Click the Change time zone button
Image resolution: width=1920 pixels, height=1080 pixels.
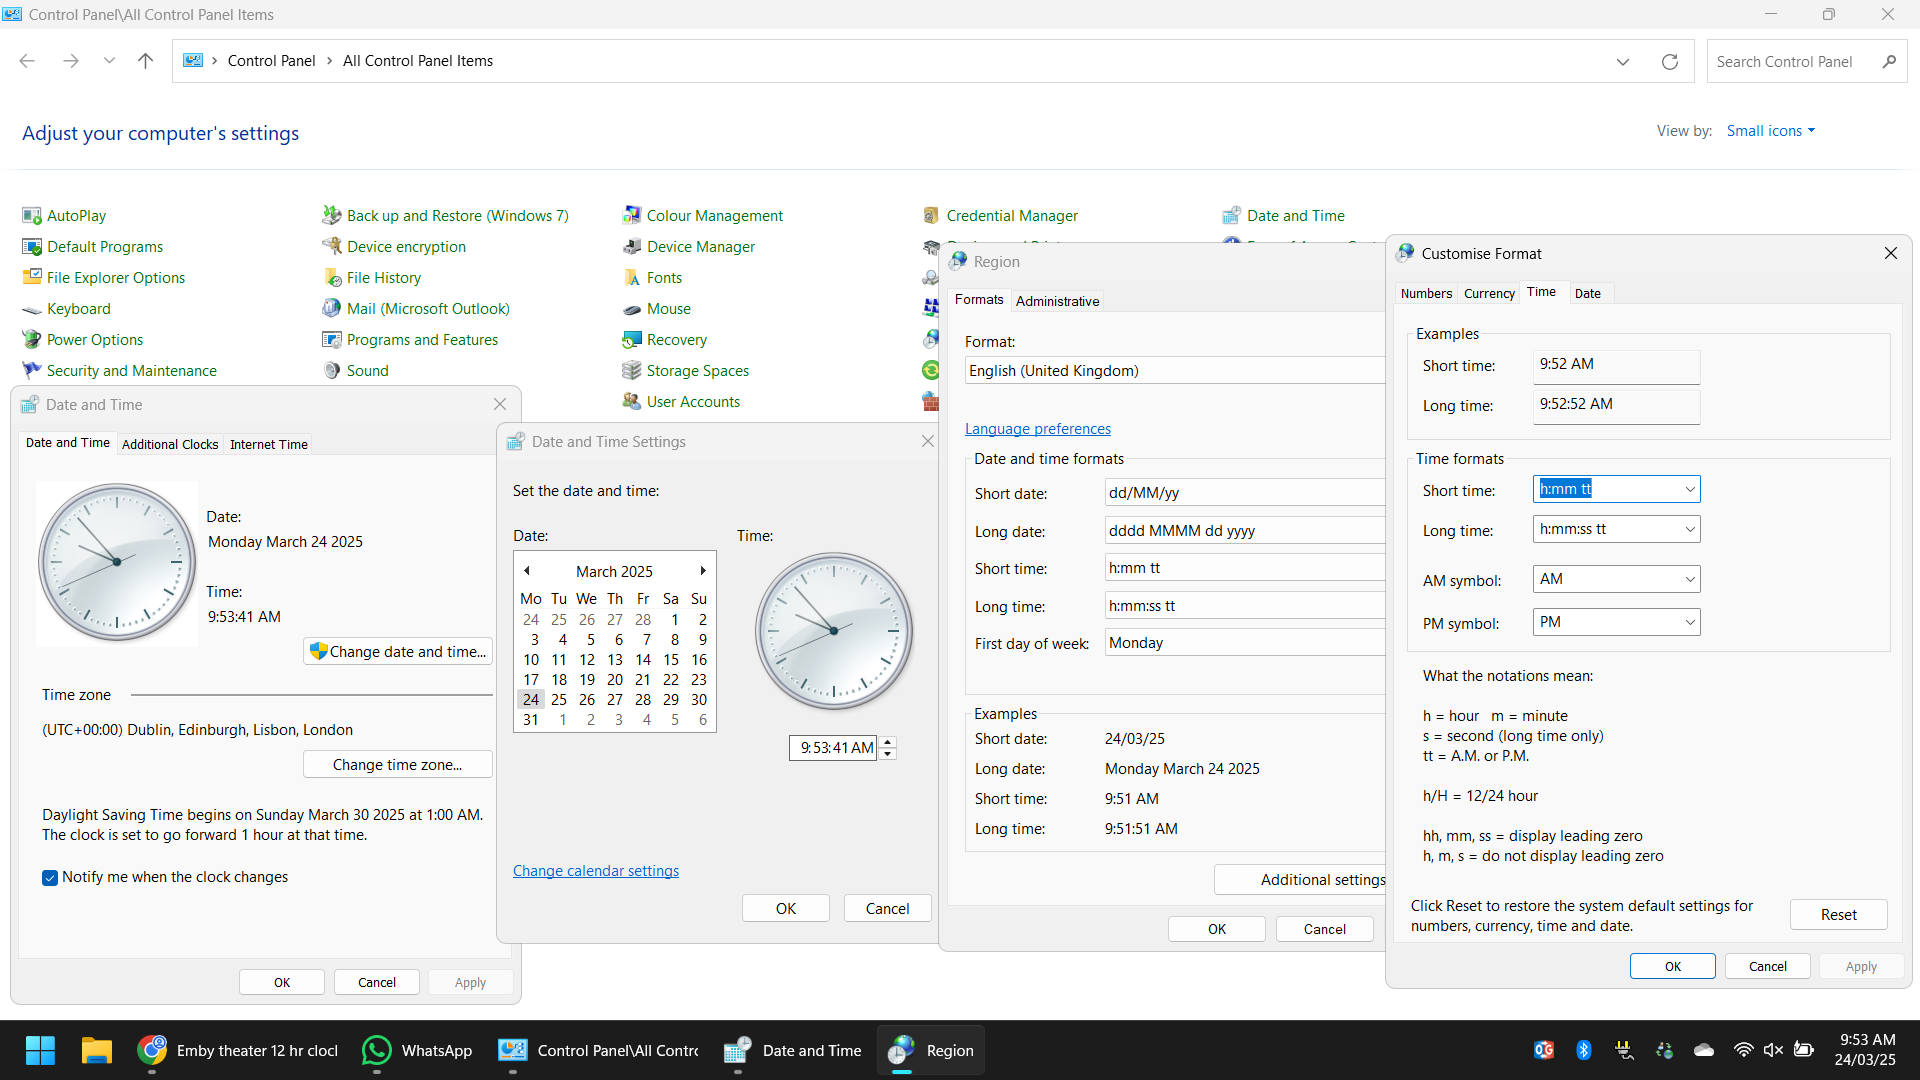click(397, 765)
